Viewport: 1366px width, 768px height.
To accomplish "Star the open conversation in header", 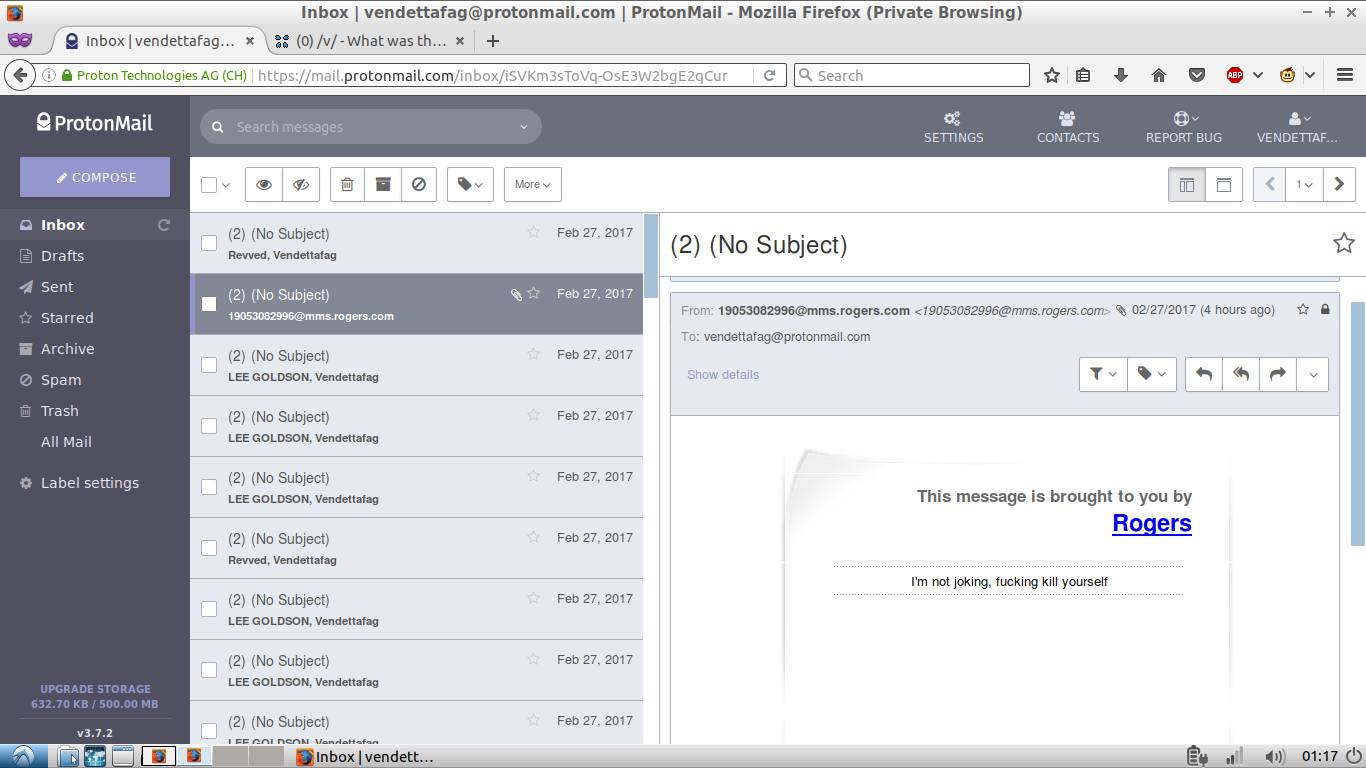I will pos(1344,243).
